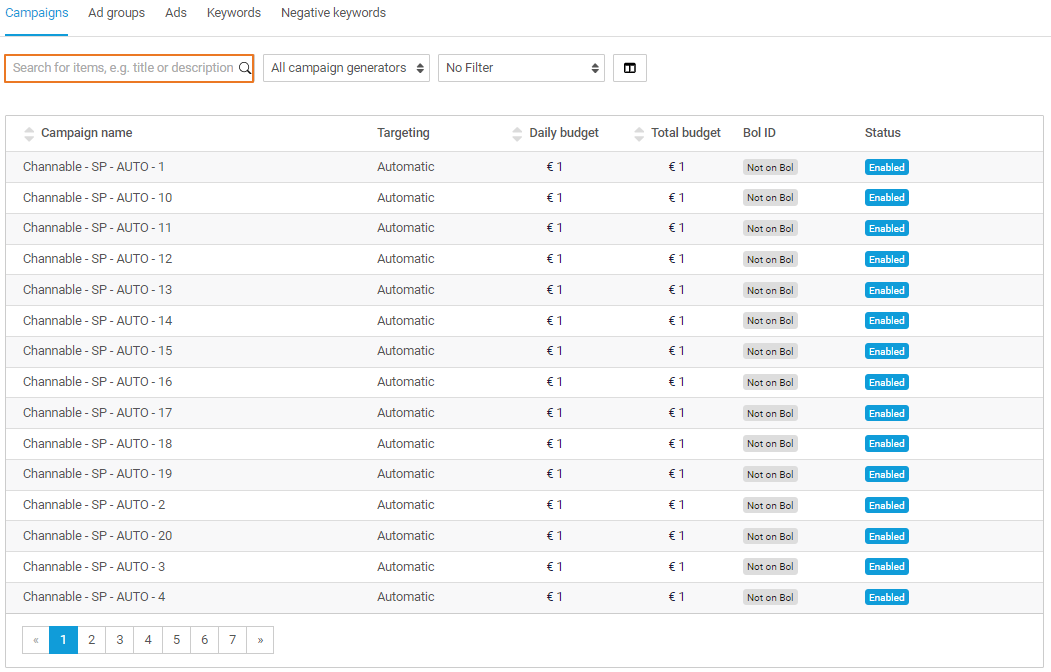
Task: Sort by Campaign name arrows
Action: (x=29, y=134)
